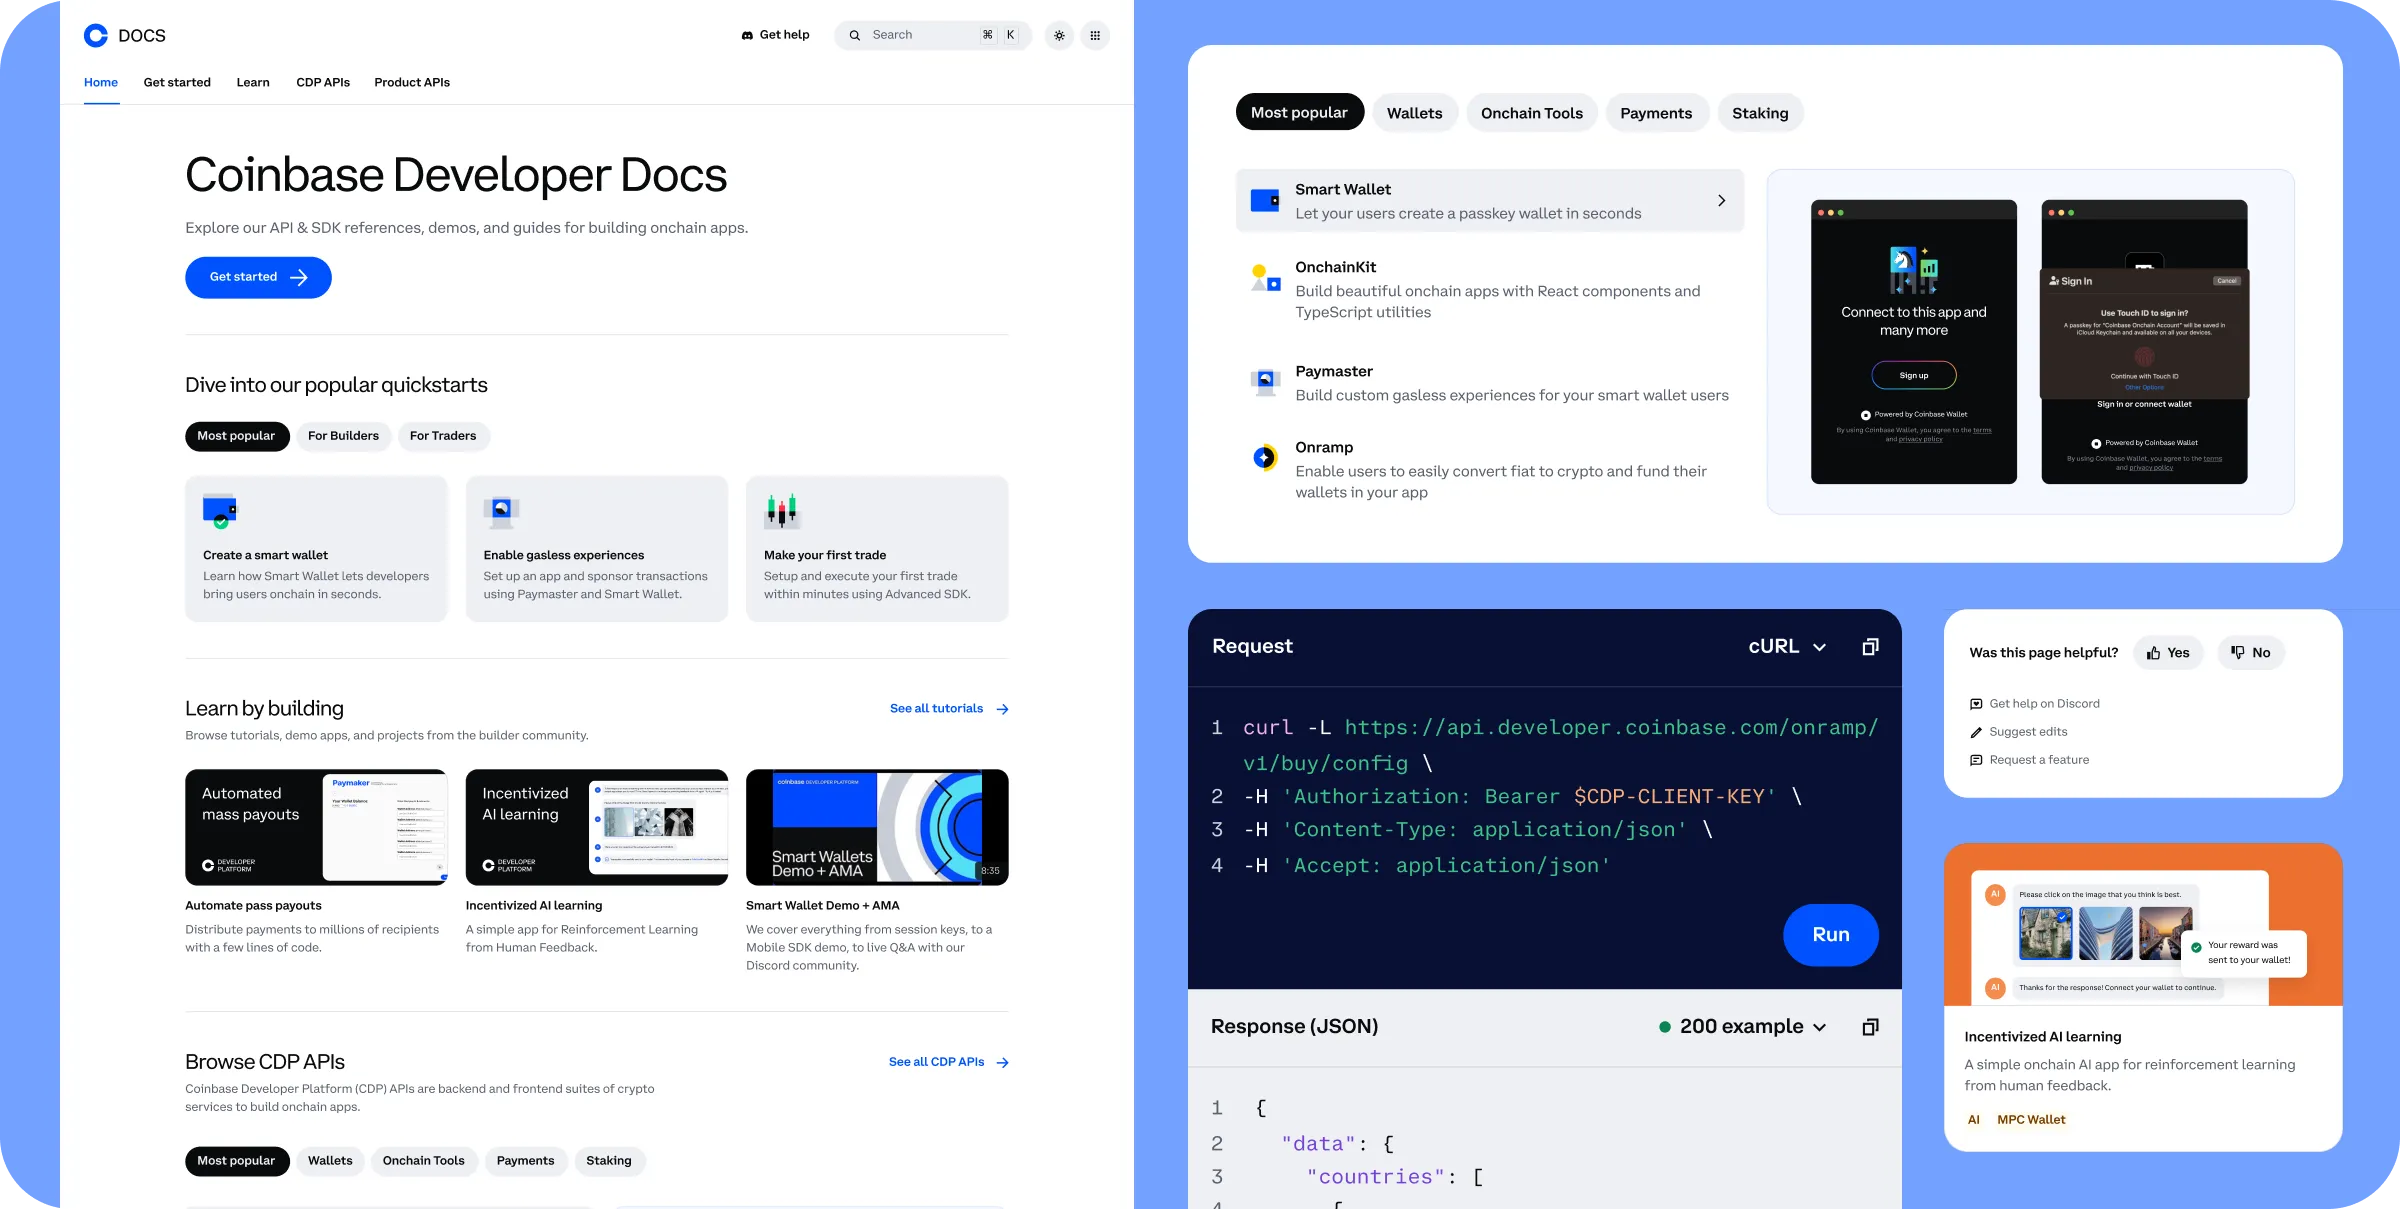Select Wallets pill in right panel

(1414, 113)
